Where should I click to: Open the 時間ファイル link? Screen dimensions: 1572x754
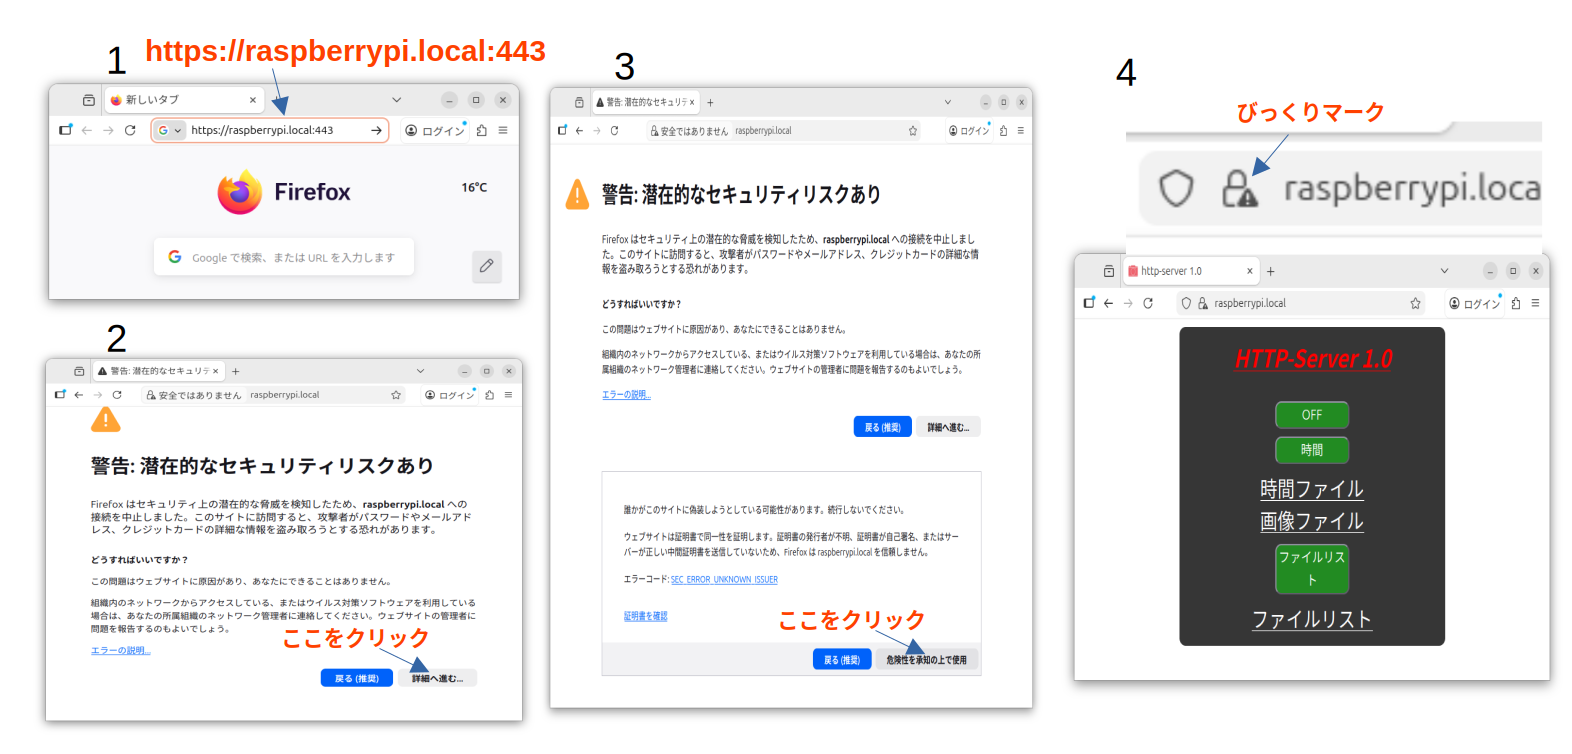(x=1312, y=489)
